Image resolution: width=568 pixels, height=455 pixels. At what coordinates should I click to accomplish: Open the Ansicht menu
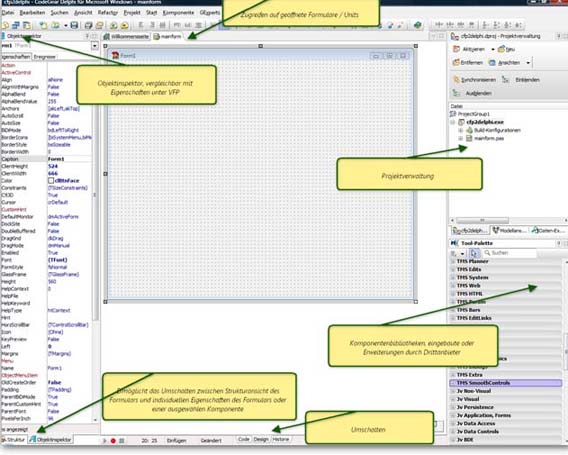point(83,13)
